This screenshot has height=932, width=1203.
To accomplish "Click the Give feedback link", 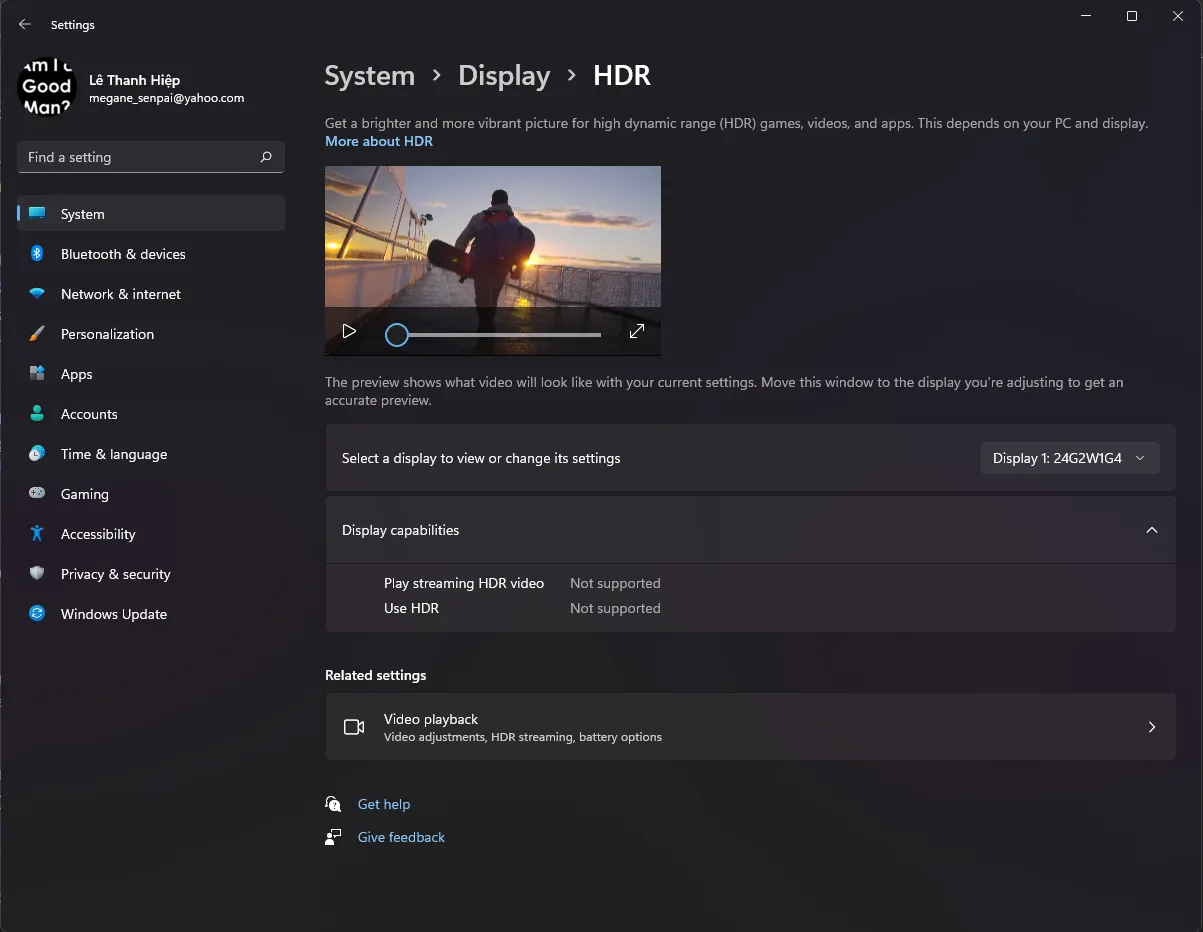I will pyautogui.click(x=401, y=837).
